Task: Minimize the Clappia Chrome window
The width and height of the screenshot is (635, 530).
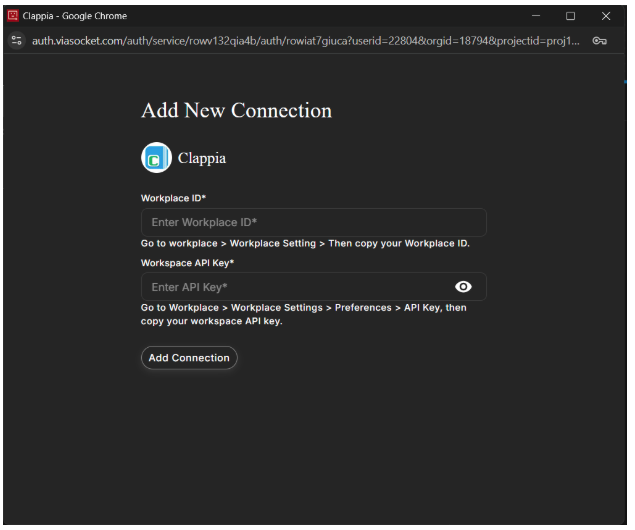Action: click(x=536, y=16)
